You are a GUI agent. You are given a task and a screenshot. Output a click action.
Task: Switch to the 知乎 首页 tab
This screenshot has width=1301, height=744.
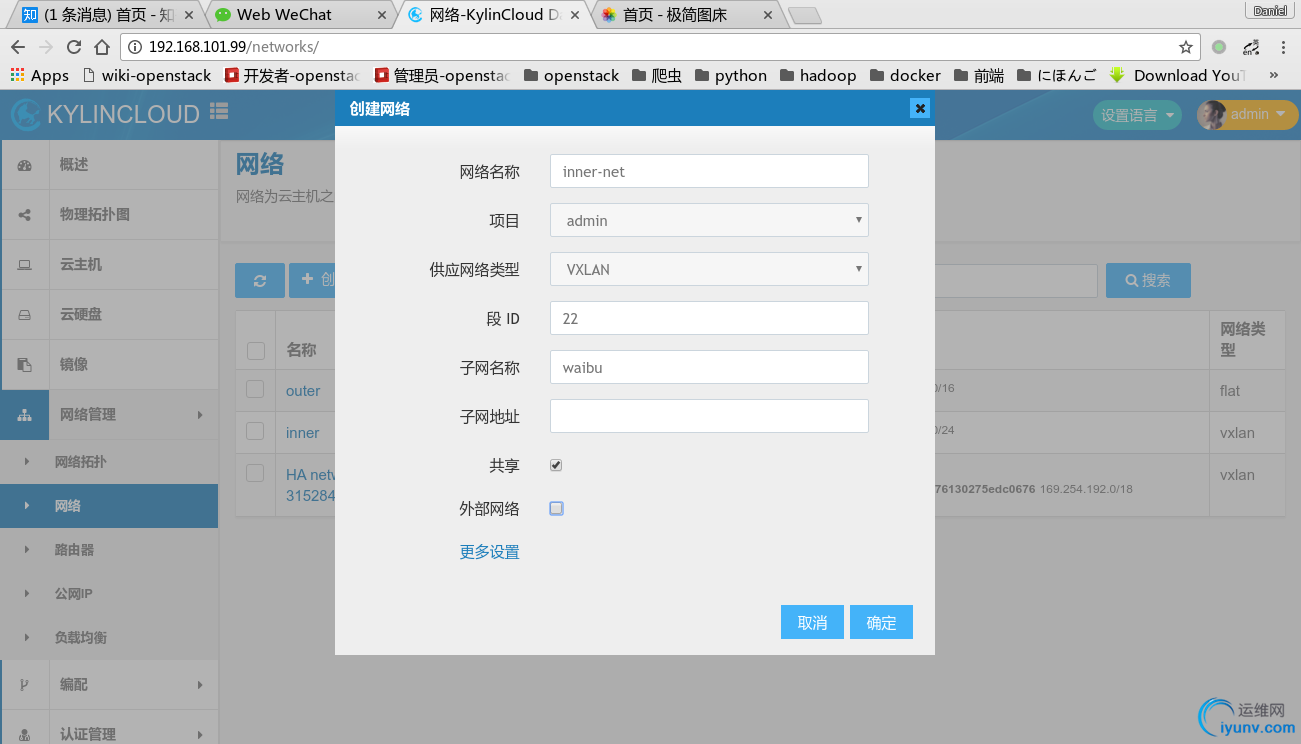[105, 15]
